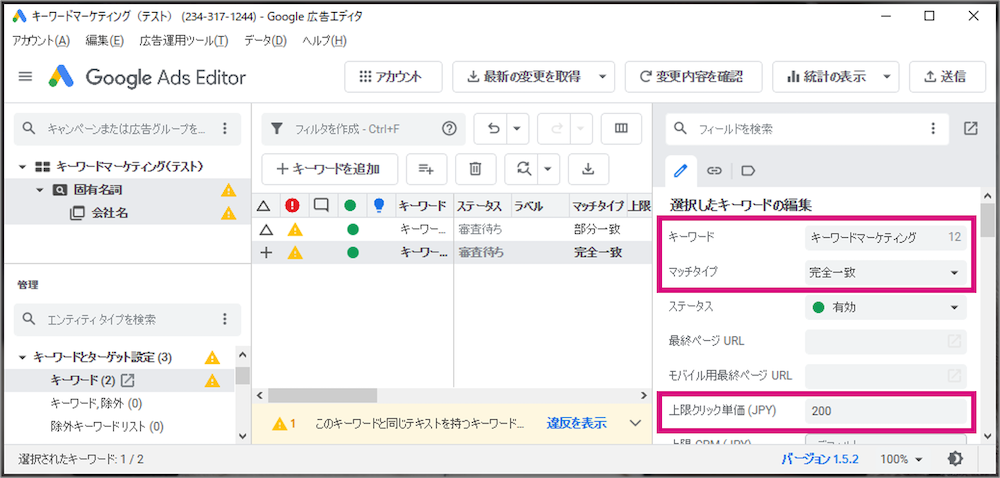Open entity type search options
The height and width of the screenshot is (478, 1000).
click(224, 319)
